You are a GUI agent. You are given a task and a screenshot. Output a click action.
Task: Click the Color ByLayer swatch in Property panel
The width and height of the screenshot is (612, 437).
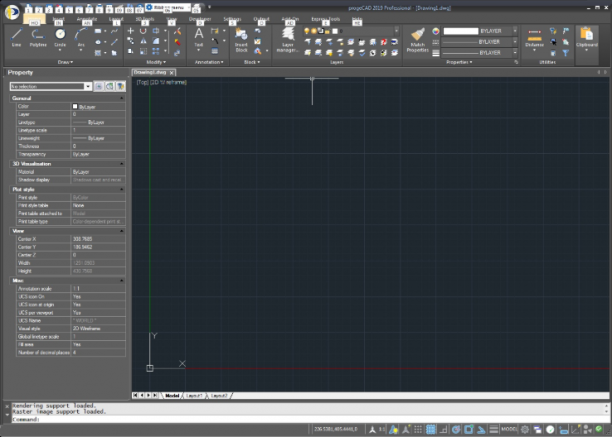tap(75, 106)
